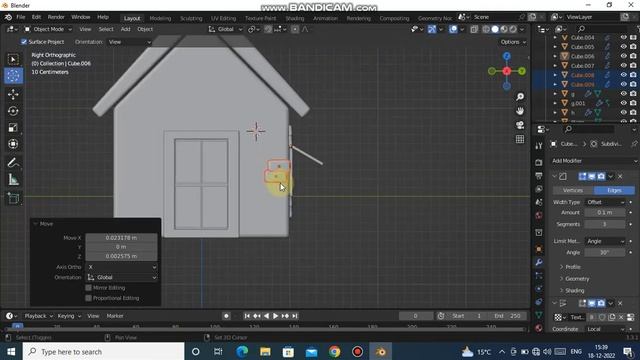Image resolution: width=640 pixels, height=360 pixels.
Task: Open the Render menu
Action: click(56, 17)
